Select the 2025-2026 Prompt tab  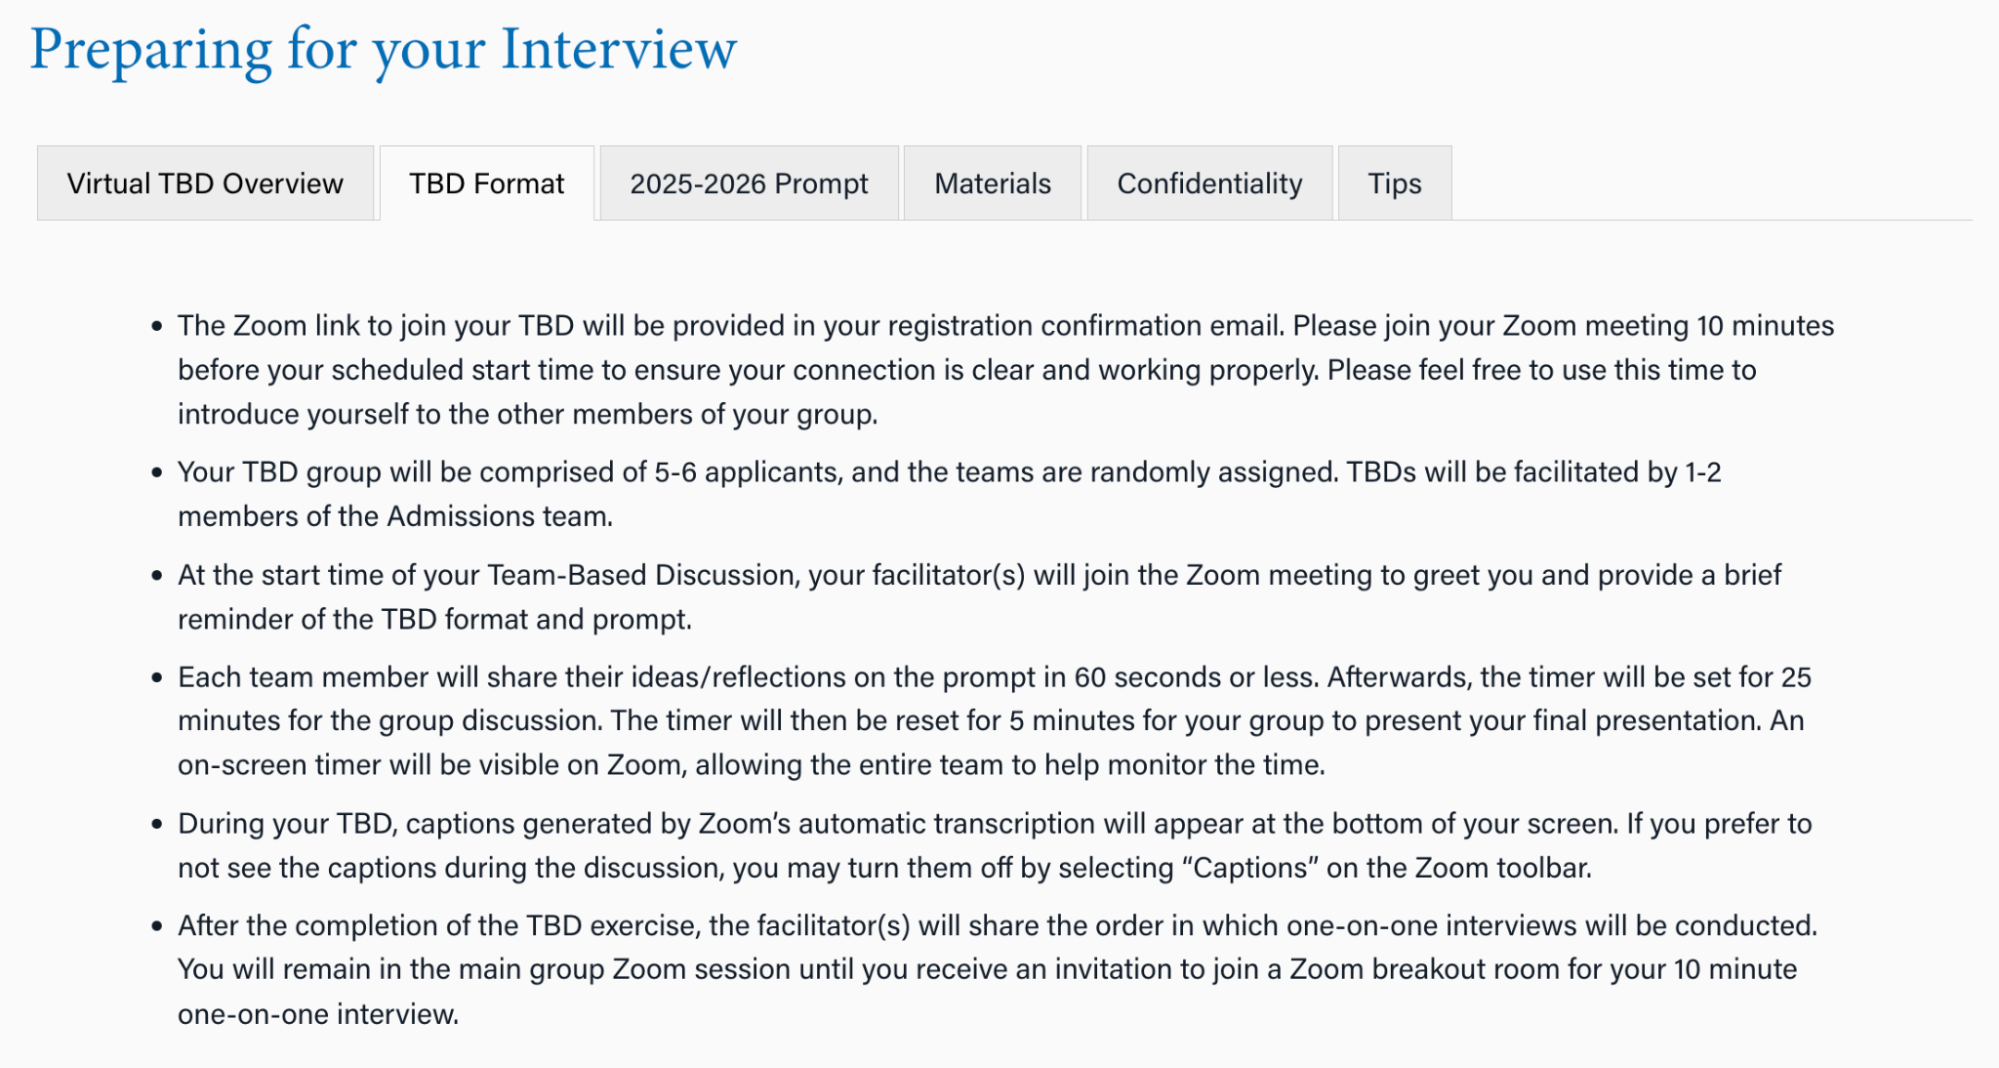[748, 183]
